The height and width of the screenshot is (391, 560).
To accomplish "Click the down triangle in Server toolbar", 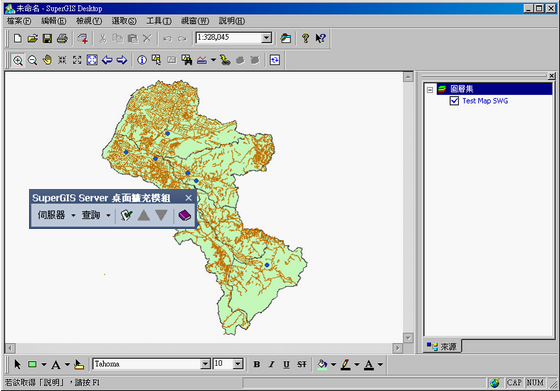I will coord(161,215).
